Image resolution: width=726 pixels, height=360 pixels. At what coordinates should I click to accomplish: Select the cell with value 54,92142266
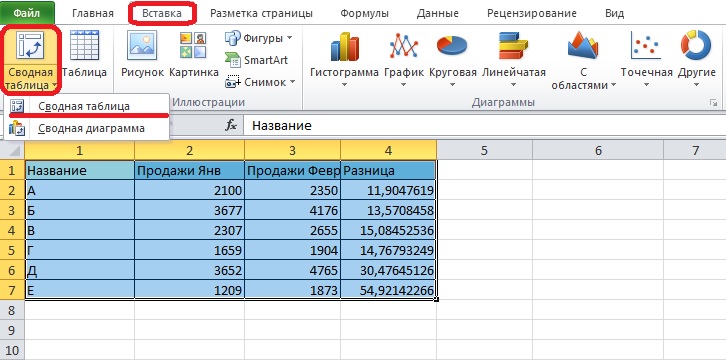388,290
